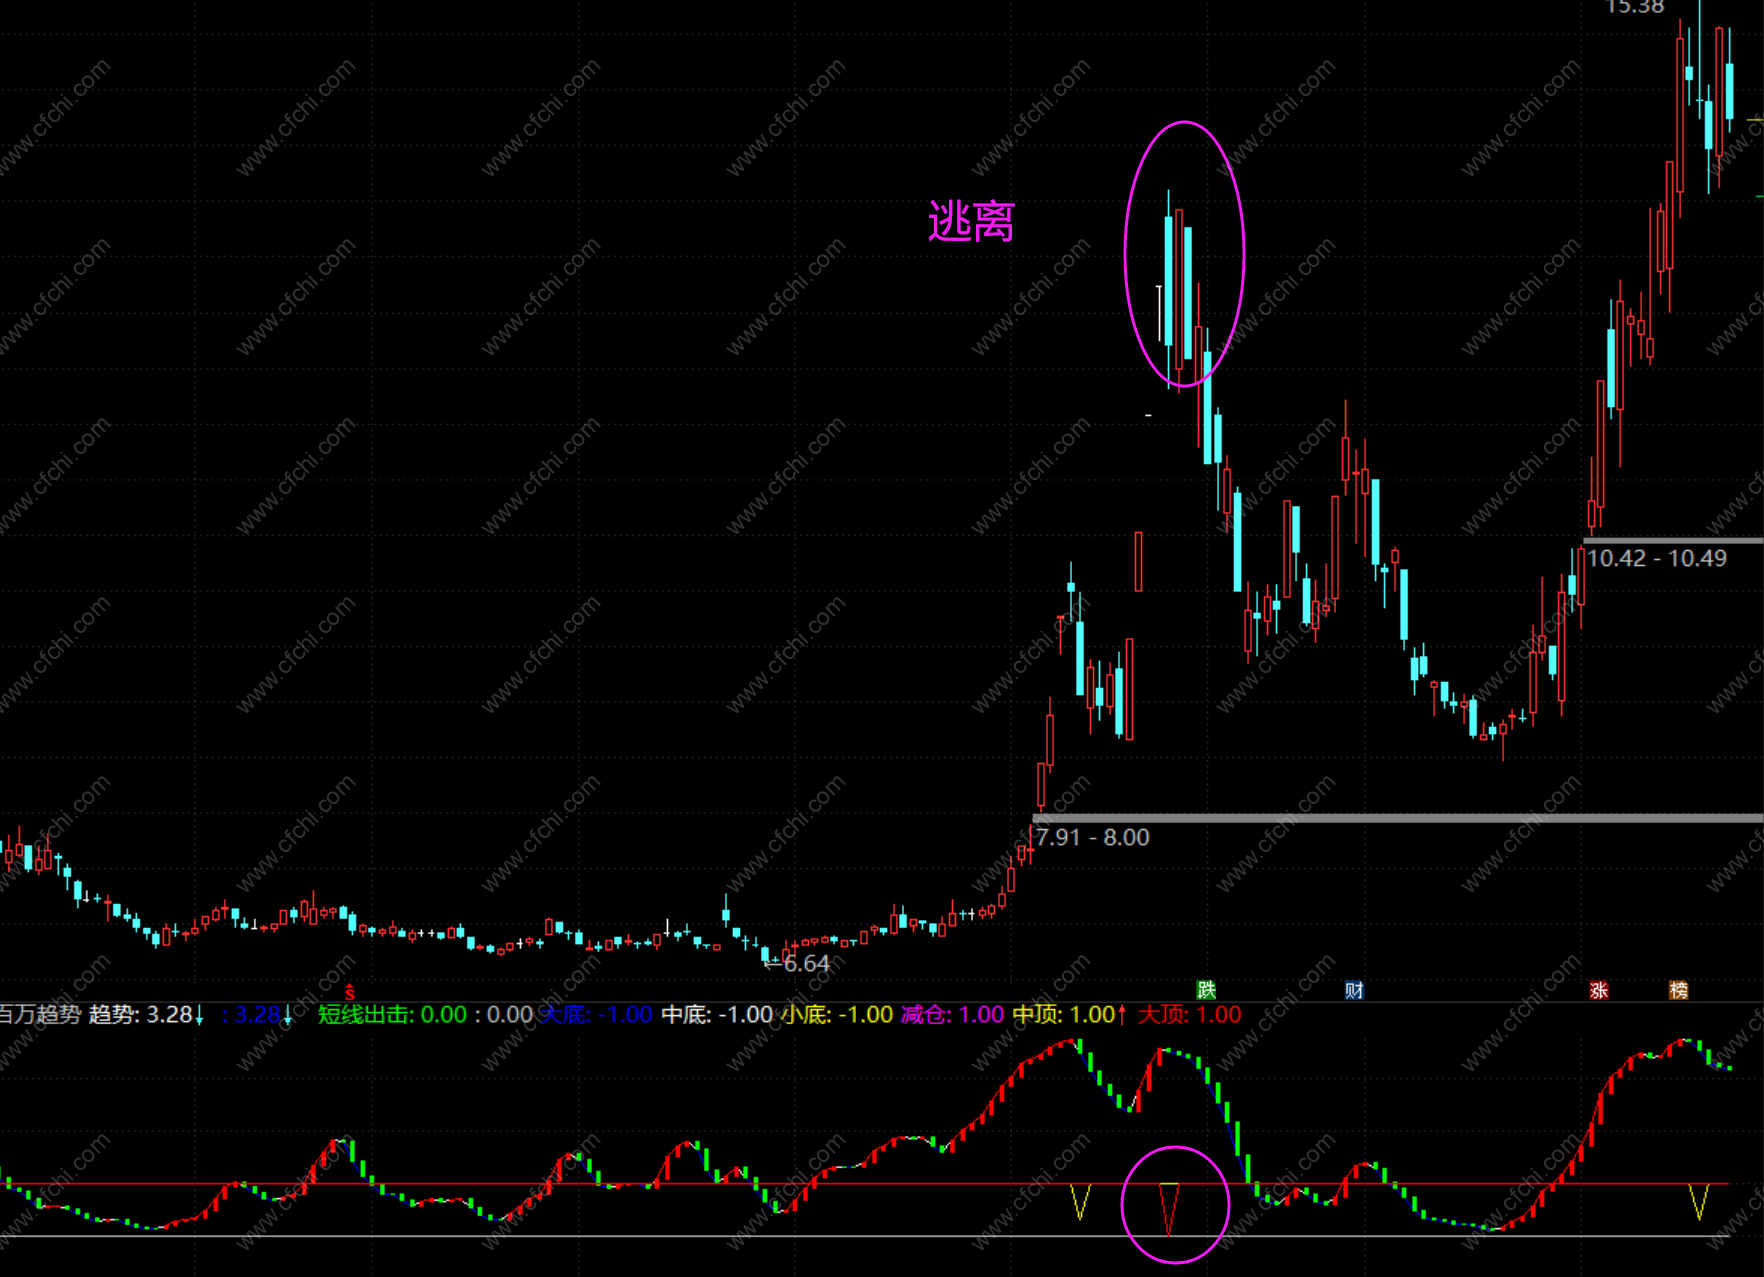
Task: Click the 大顶: 1.00 indicator value
Action: point(1190,1014)
